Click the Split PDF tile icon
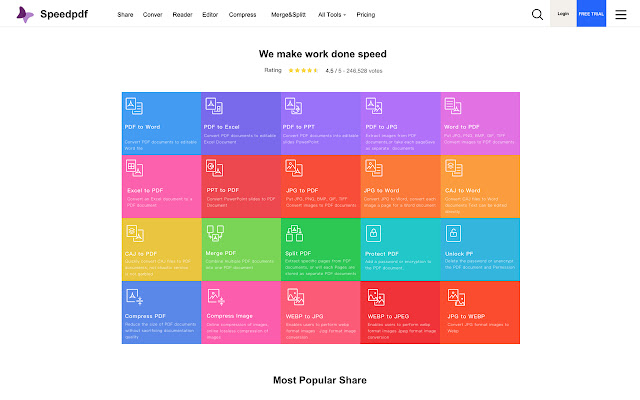640x400 pixels. (294, 233)
